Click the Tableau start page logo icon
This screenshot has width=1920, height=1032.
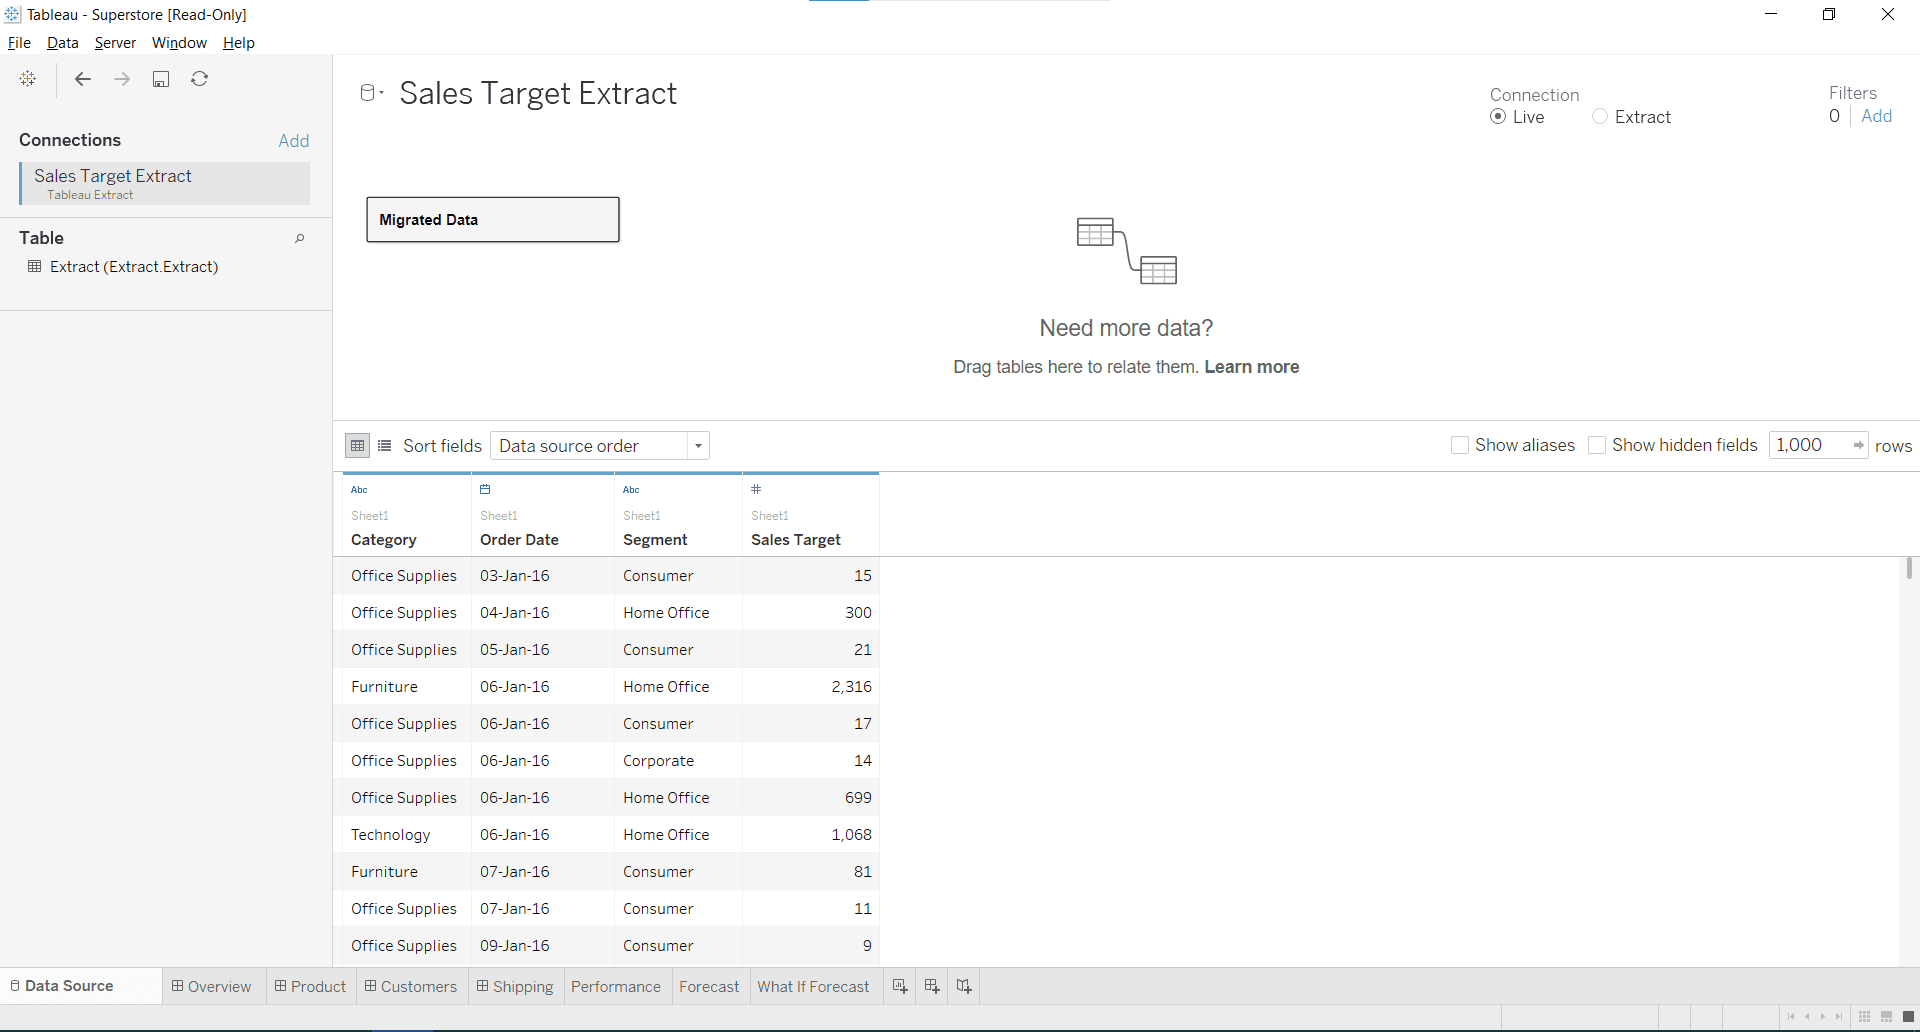[x=28, y=79]
